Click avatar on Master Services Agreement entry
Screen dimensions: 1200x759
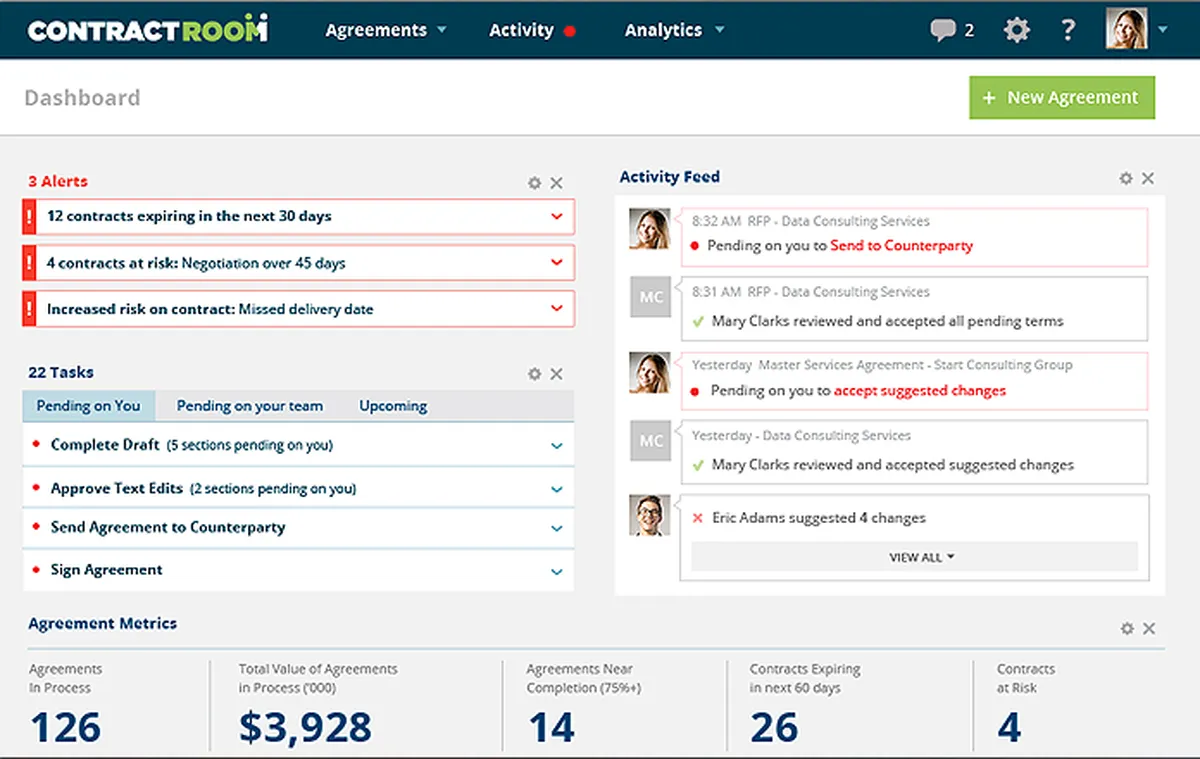tap(650, 372)
